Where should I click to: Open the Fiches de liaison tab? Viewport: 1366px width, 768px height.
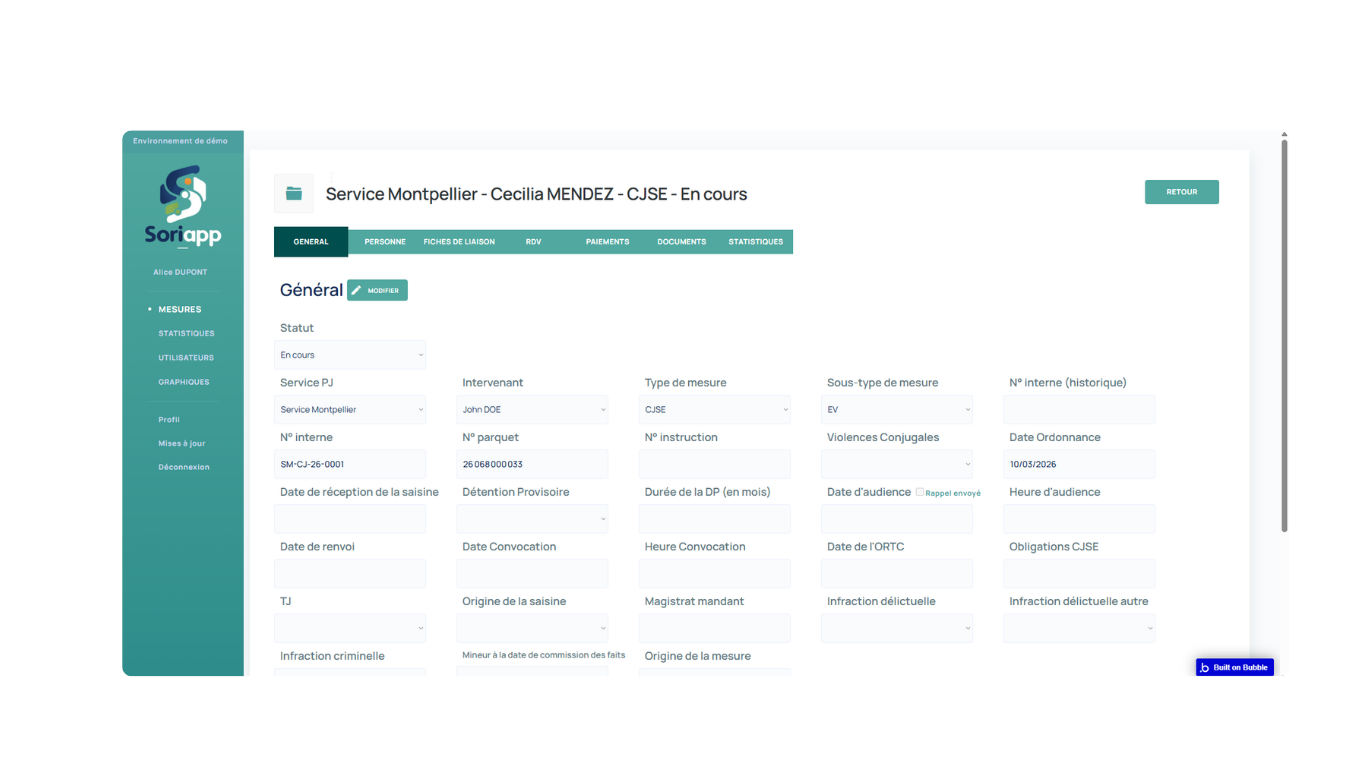coord(459,242)
